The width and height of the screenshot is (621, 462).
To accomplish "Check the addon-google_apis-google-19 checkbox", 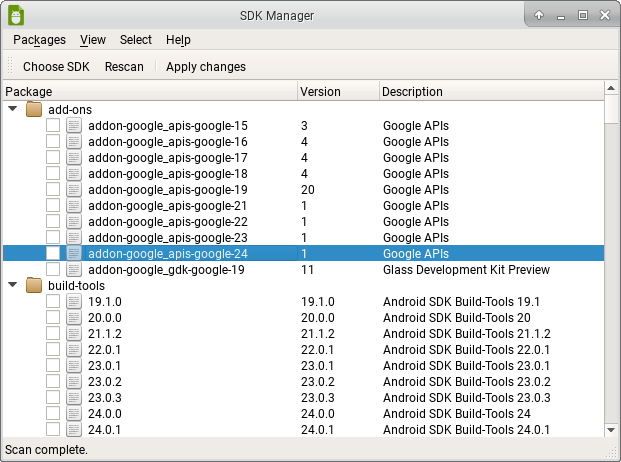I will click(53, 190).
